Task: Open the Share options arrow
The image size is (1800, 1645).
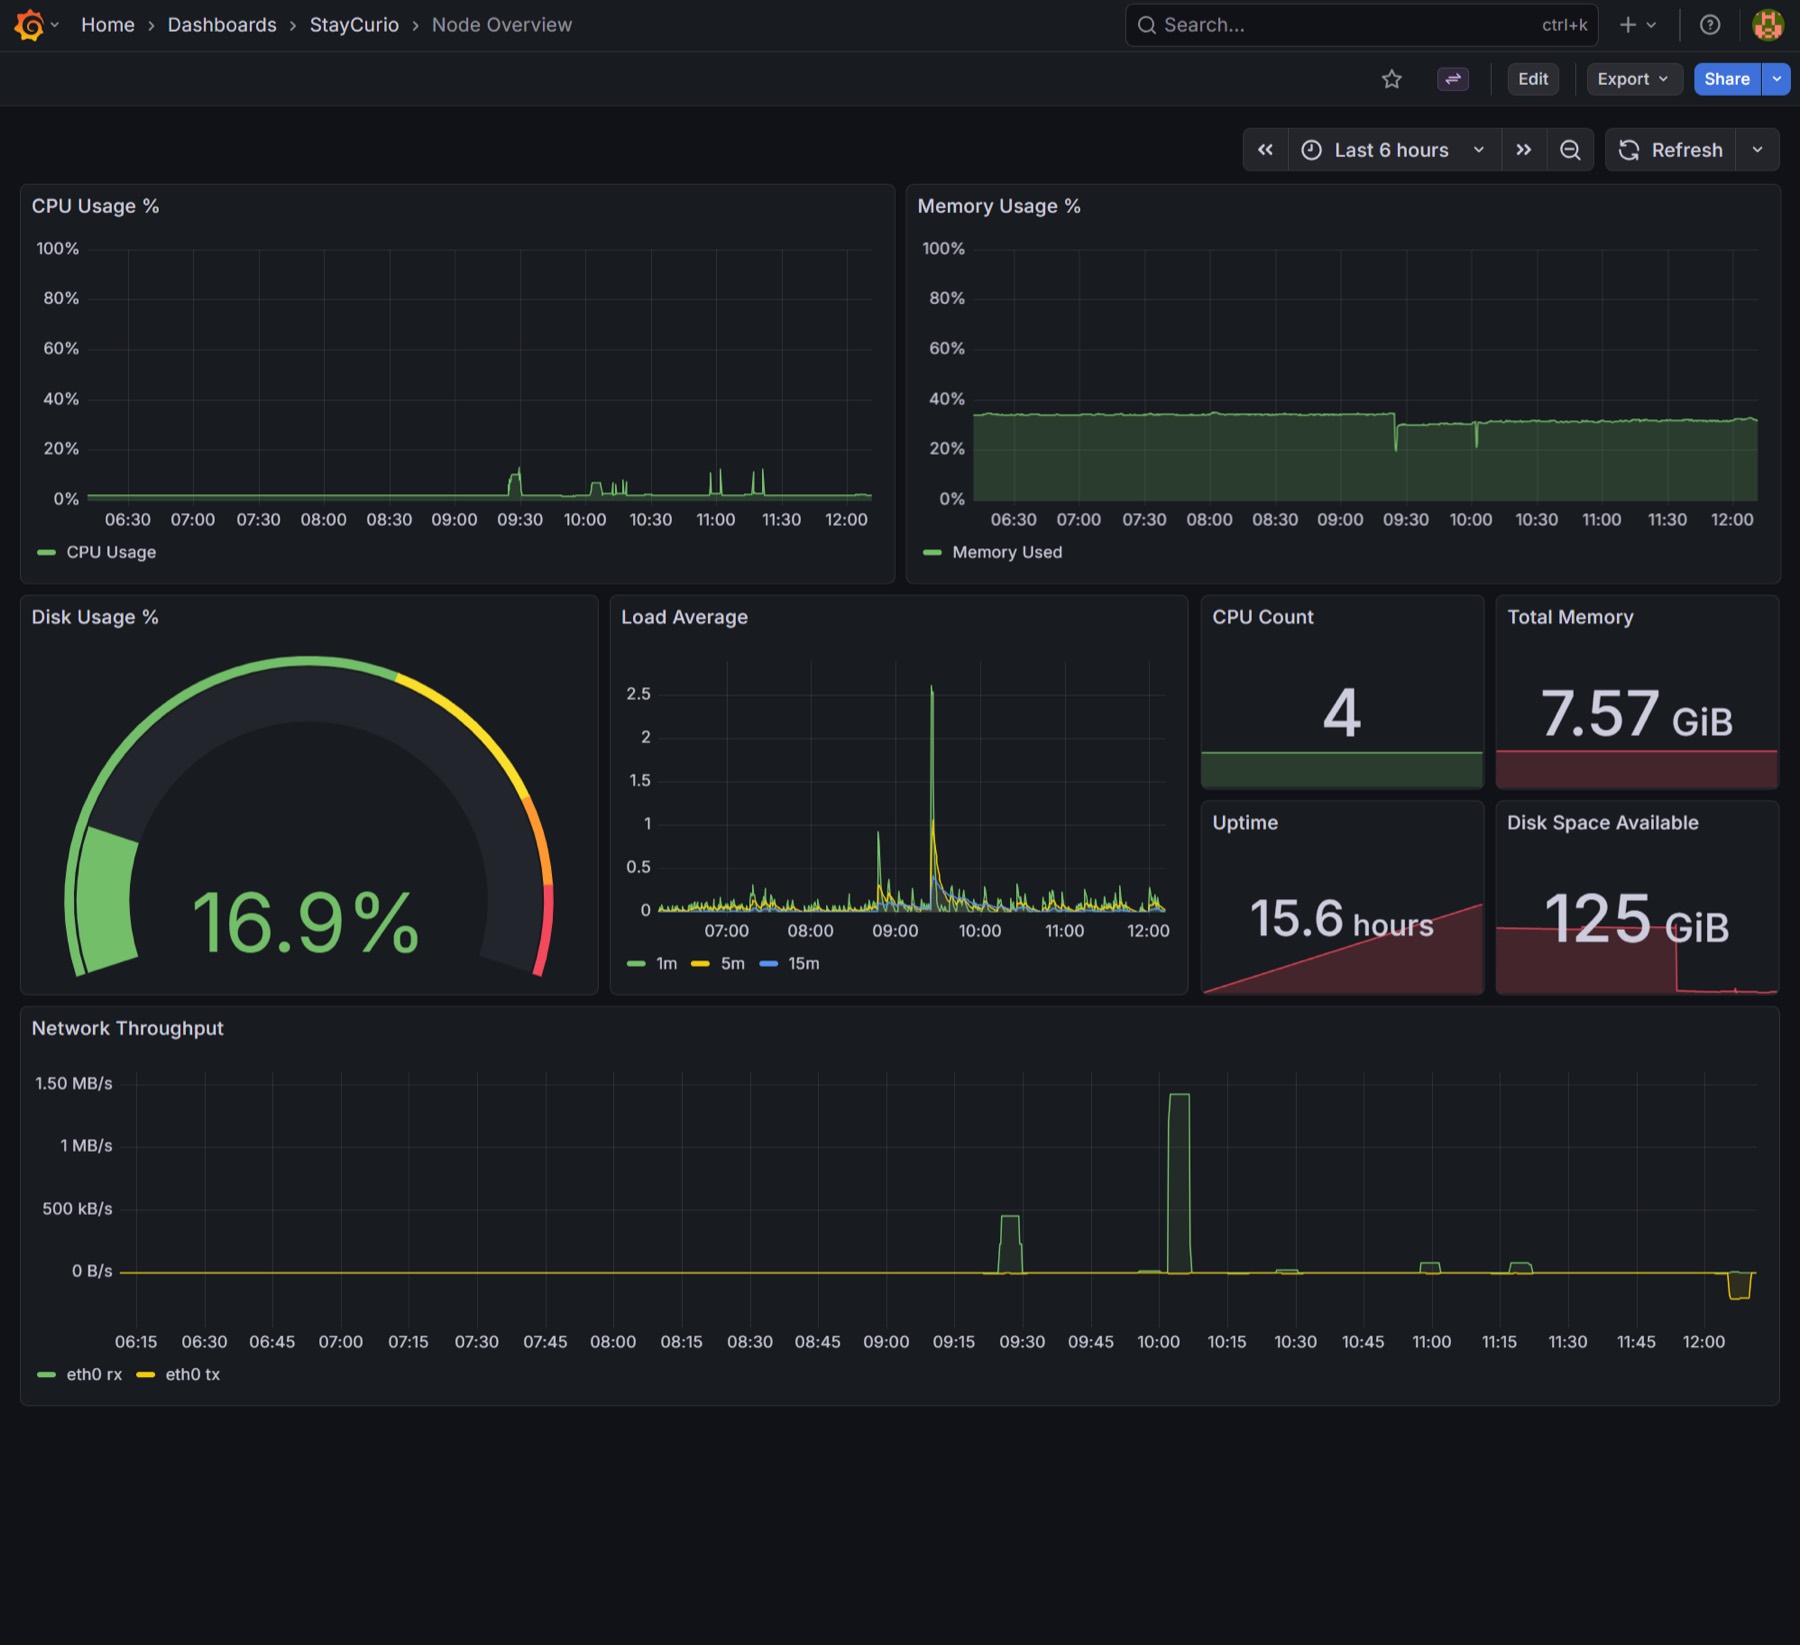Action: tap(1776, 79)
